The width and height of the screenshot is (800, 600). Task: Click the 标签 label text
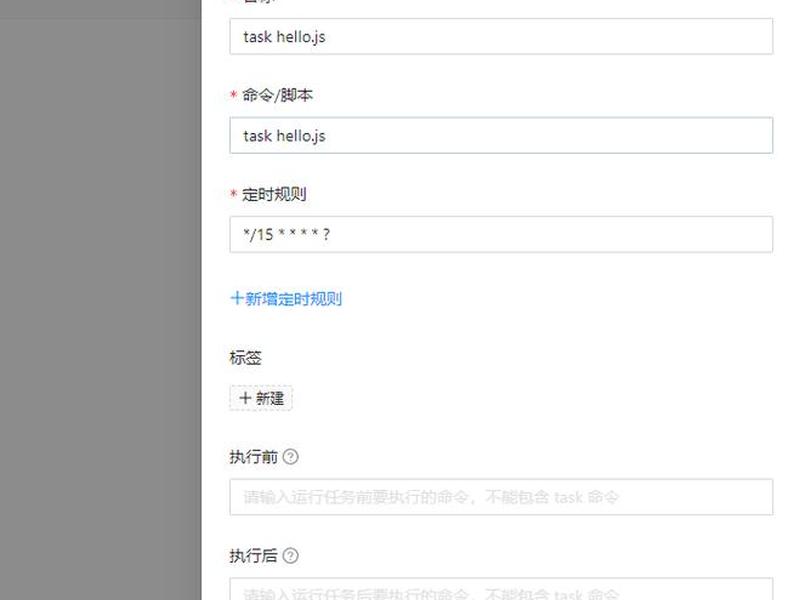[245, 358]
